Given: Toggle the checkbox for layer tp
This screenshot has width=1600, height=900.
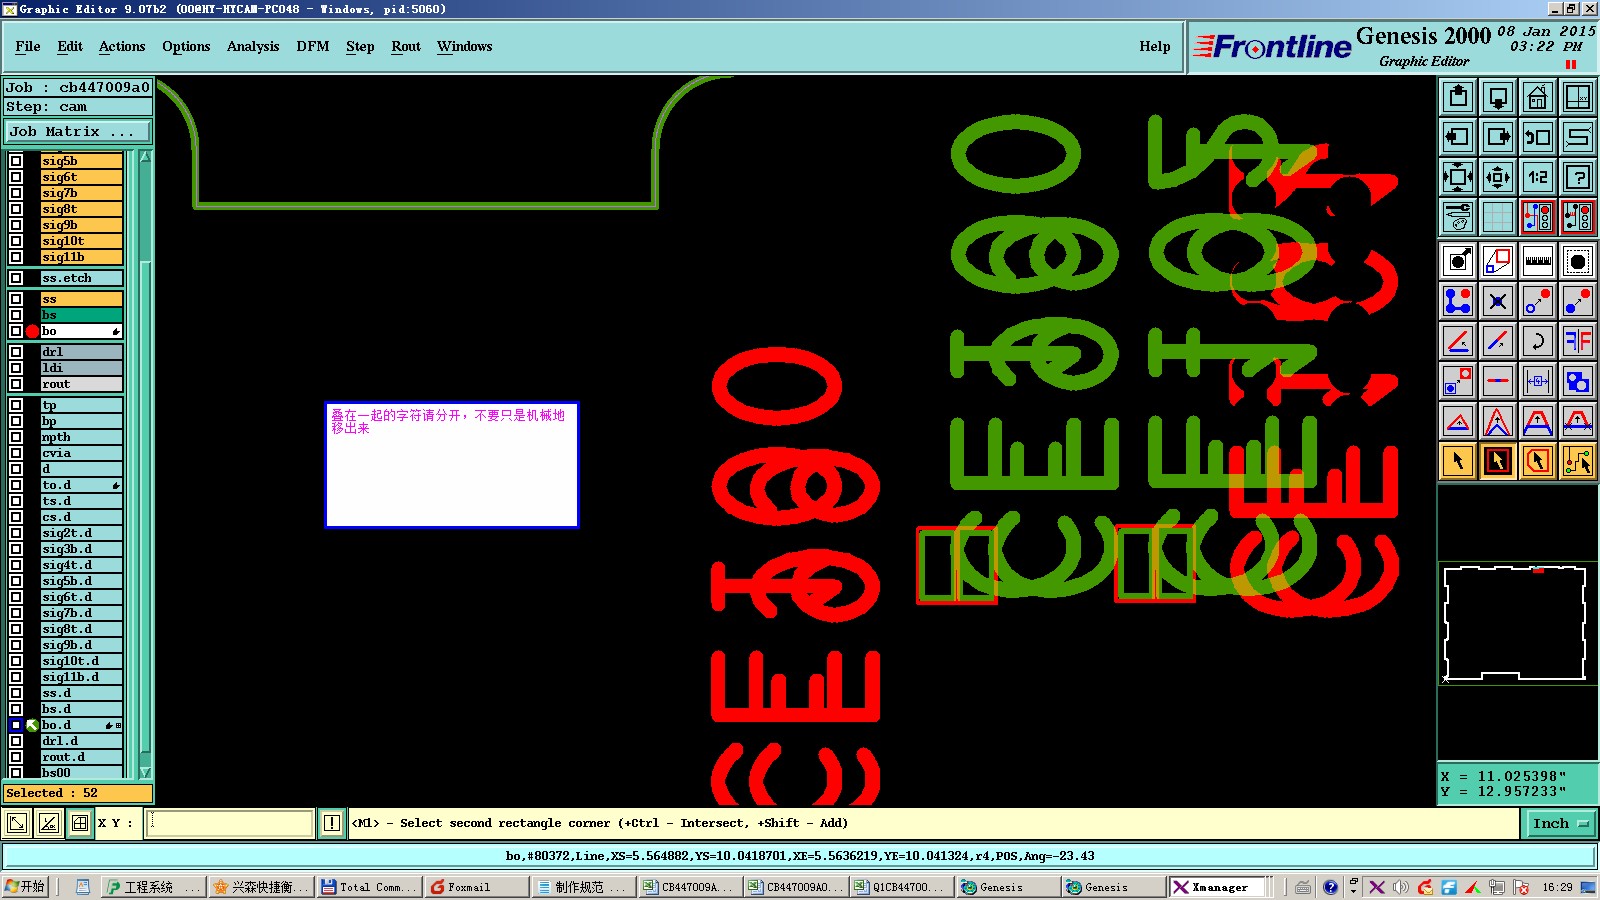Looking at the screenshot, I should (x=16, y=405).
